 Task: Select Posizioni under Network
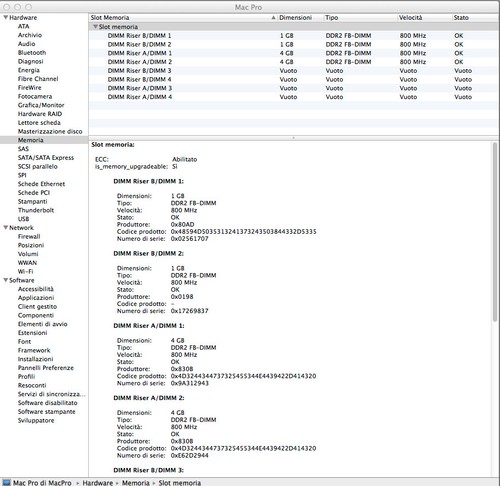point(31,245)
